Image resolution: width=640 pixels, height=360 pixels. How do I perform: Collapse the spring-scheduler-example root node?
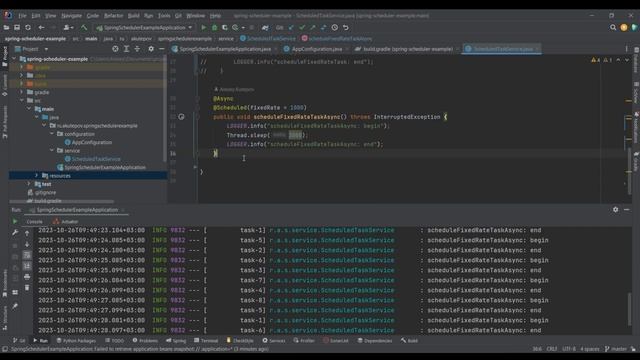[14, 59]
